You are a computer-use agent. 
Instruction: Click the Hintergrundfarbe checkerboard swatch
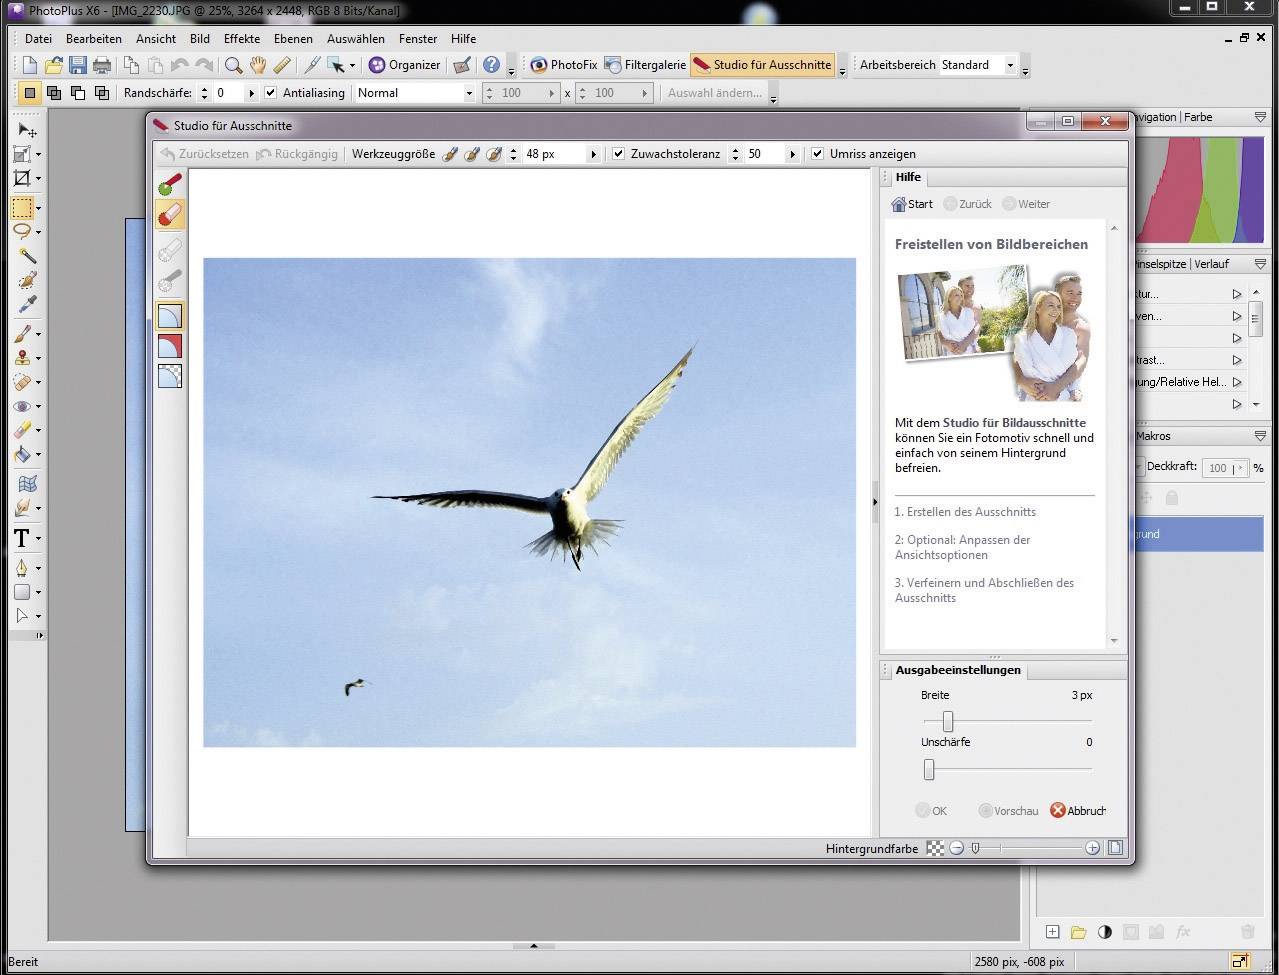coord(934,848)
